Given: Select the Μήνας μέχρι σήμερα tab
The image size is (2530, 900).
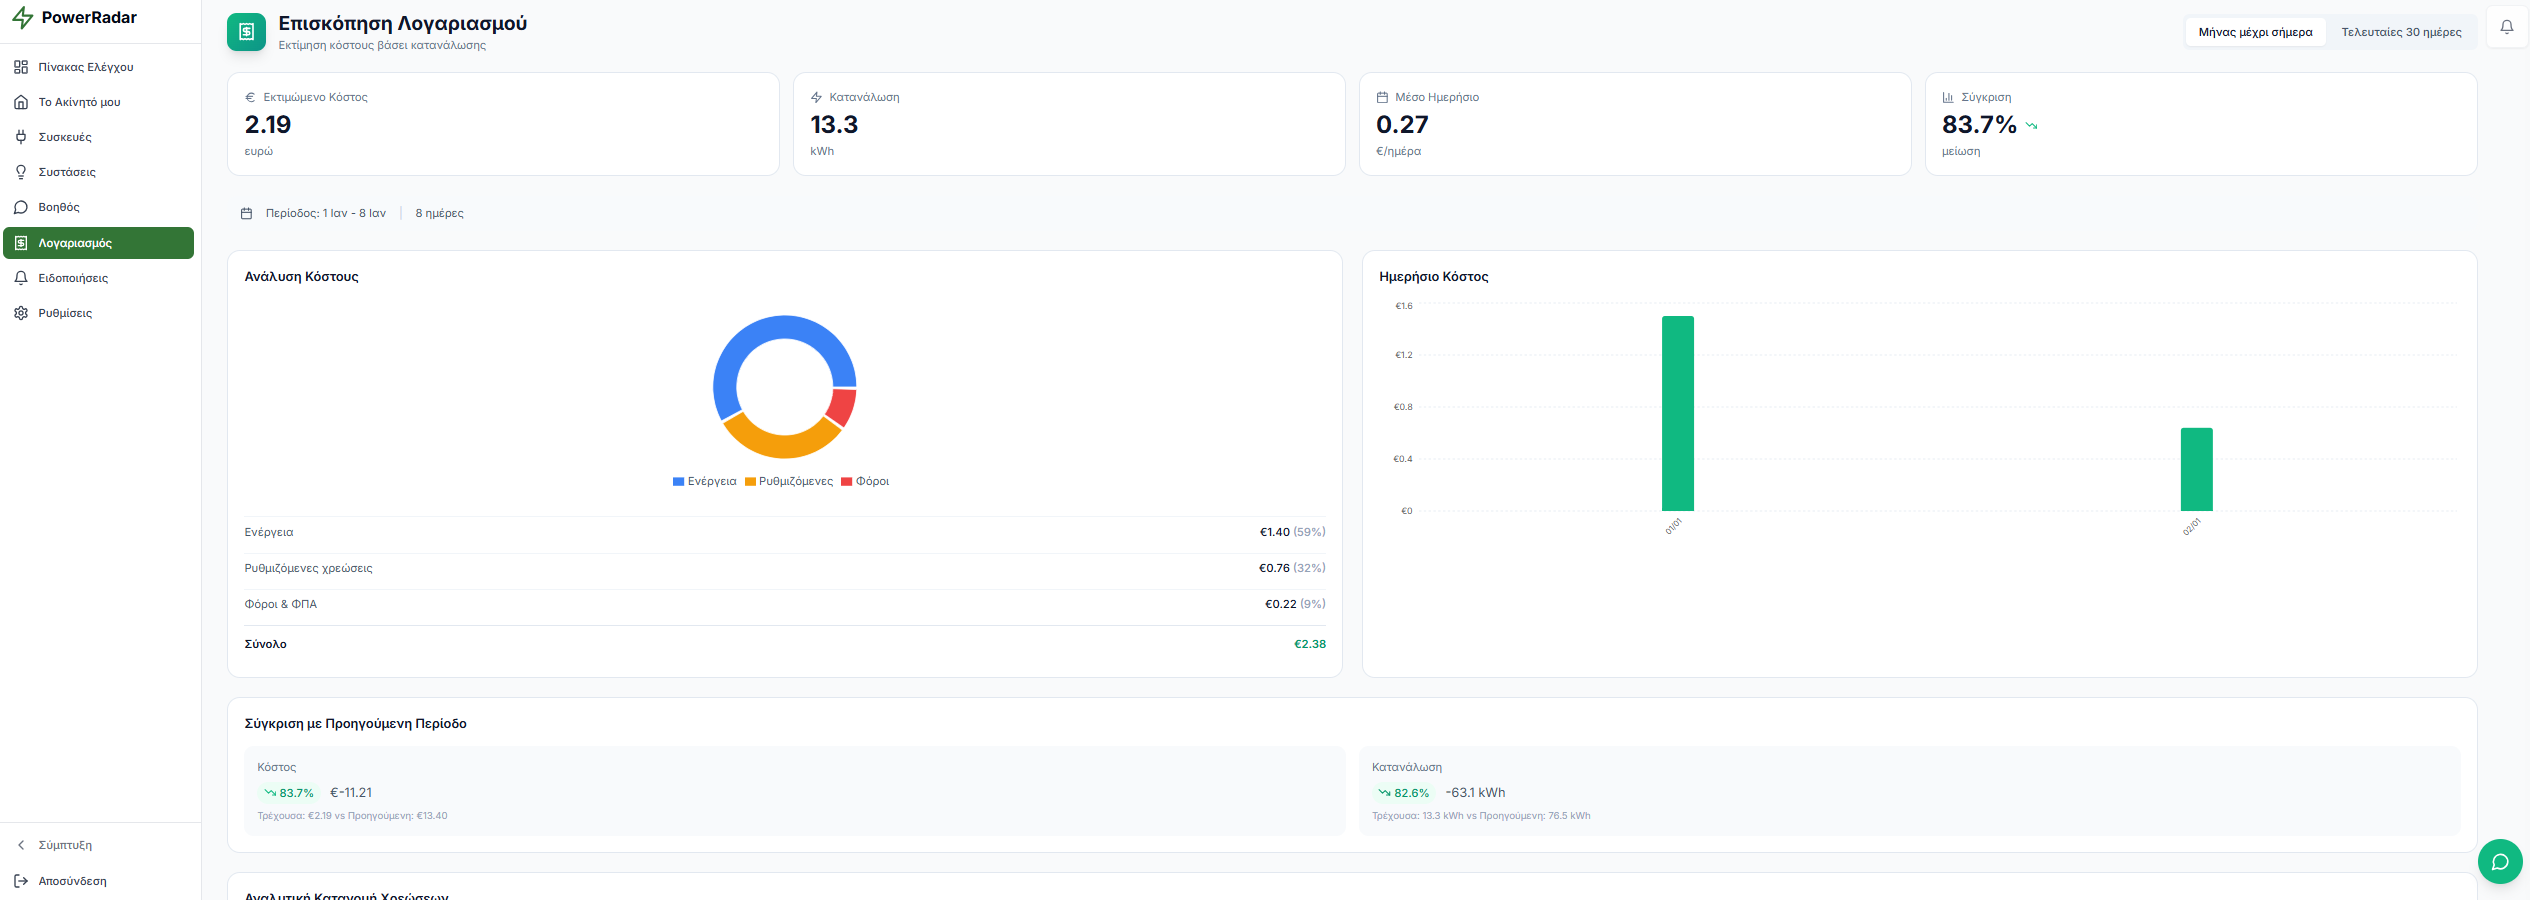Looking at the screenshot, I should click(2256, 31).
